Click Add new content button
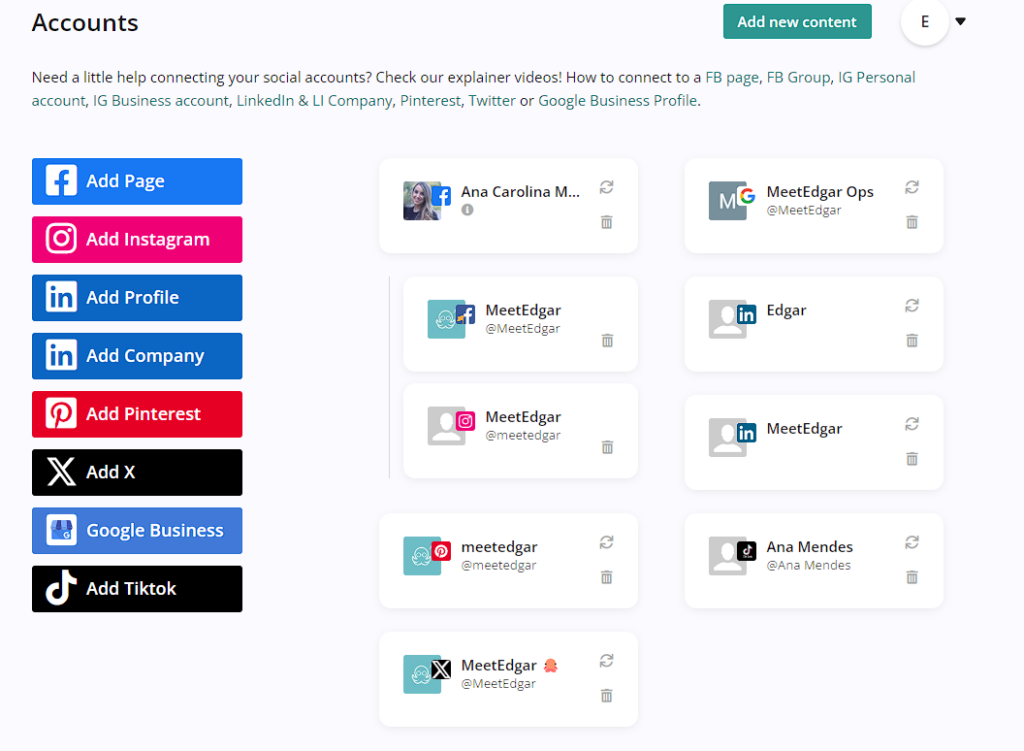 tap(797, 22)
